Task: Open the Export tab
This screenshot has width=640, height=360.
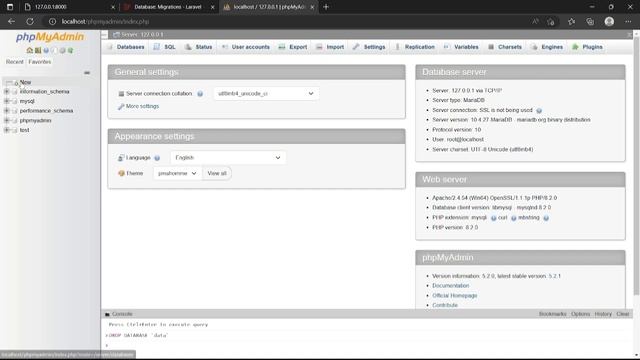Action: click(x=293, y=47)
